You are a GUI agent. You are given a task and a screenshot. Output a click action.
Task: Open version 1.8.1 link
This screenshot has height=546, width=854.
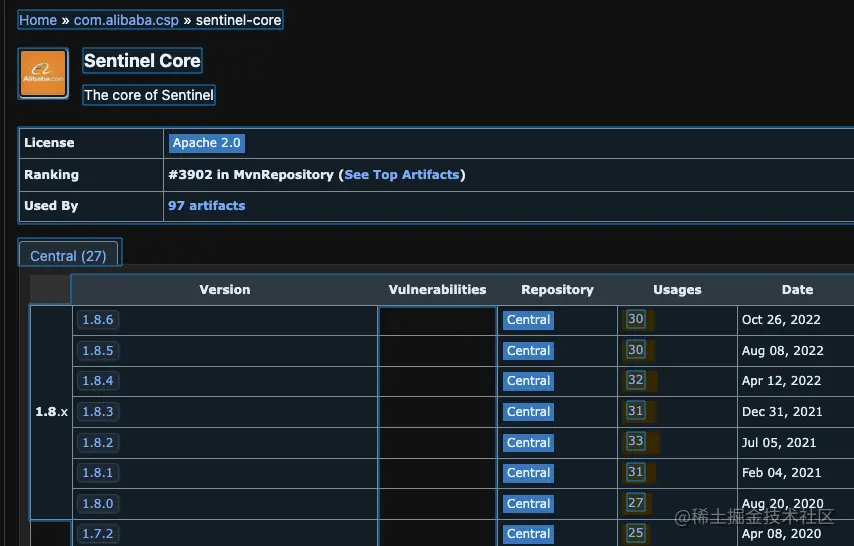coord(98,472)
